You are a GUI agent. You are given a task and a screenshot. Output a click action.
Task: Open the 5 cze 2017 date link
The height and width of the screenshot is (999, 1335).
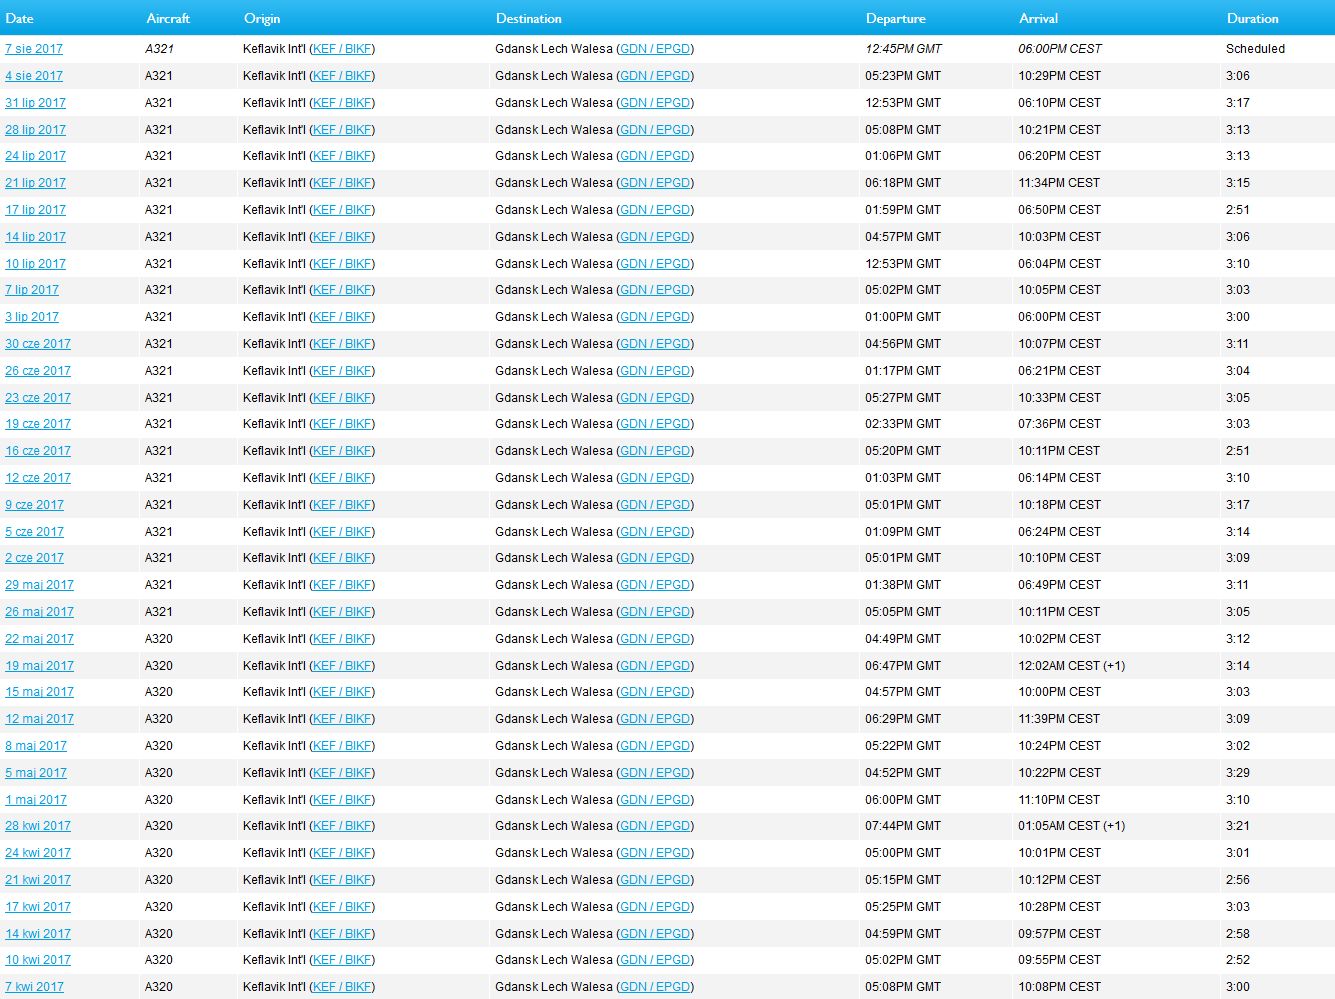(x=34, y=532)
